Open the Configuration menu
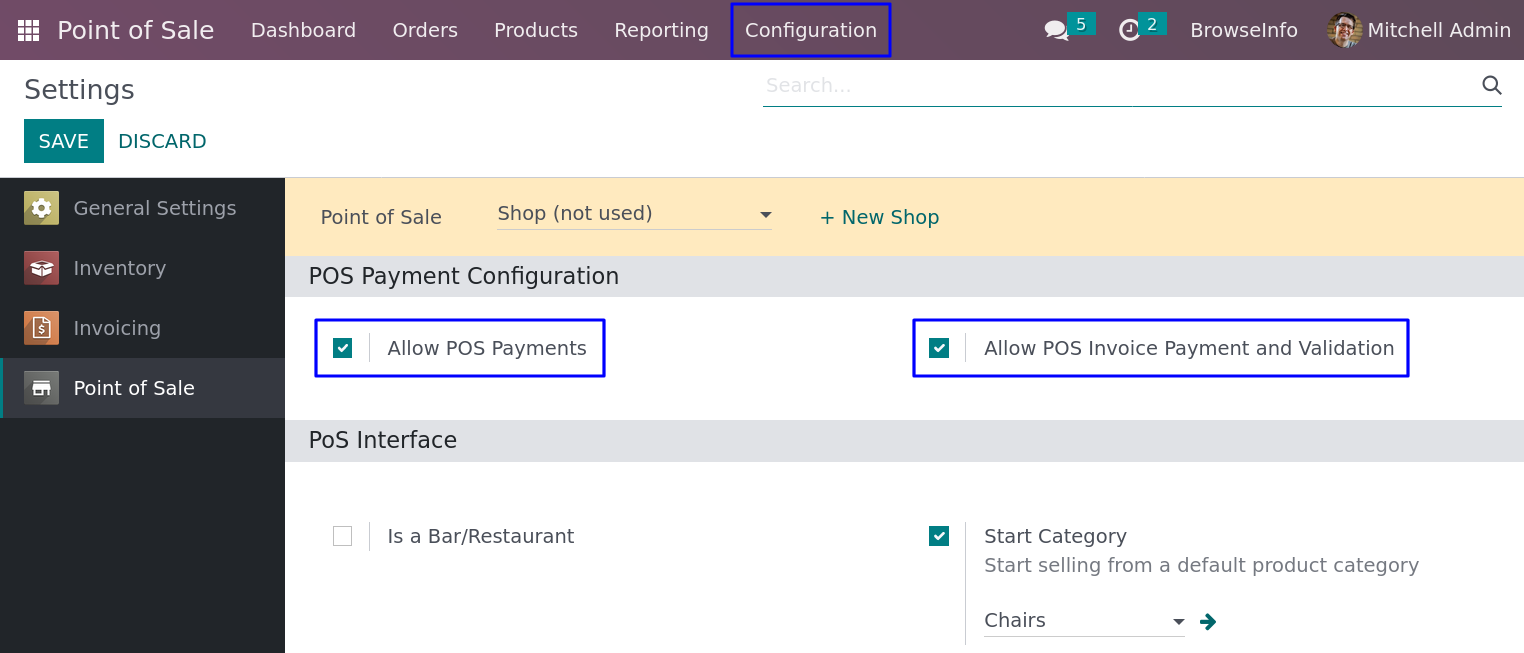Screen dimensions: 1524x653 click(811, 30)
